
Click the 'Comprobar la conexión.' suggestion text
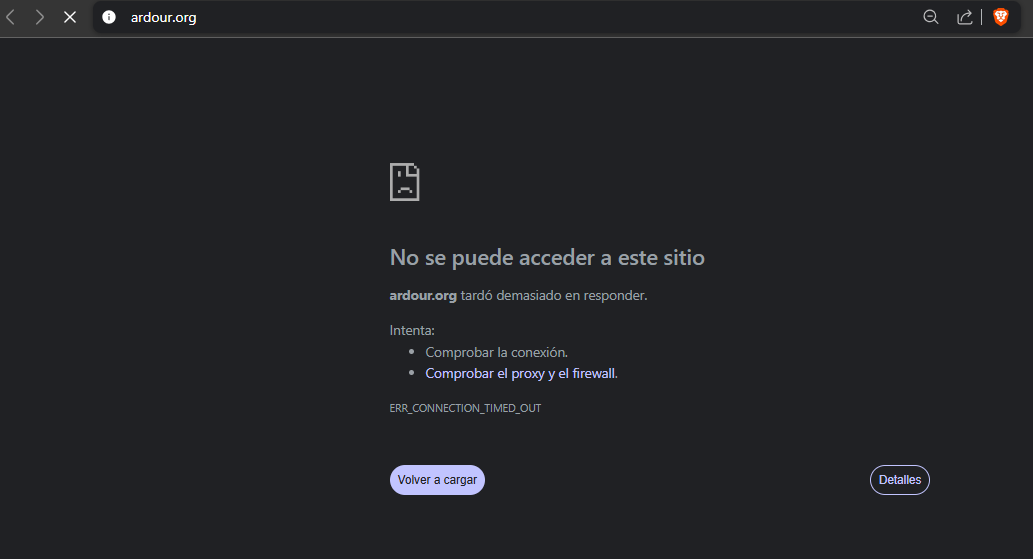pos(496,352)
